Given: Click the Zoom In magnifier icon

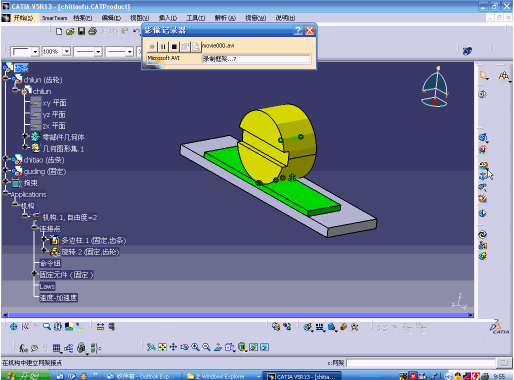Looking at the screenshot, I should pyautogui.click(x=195, y=347).
